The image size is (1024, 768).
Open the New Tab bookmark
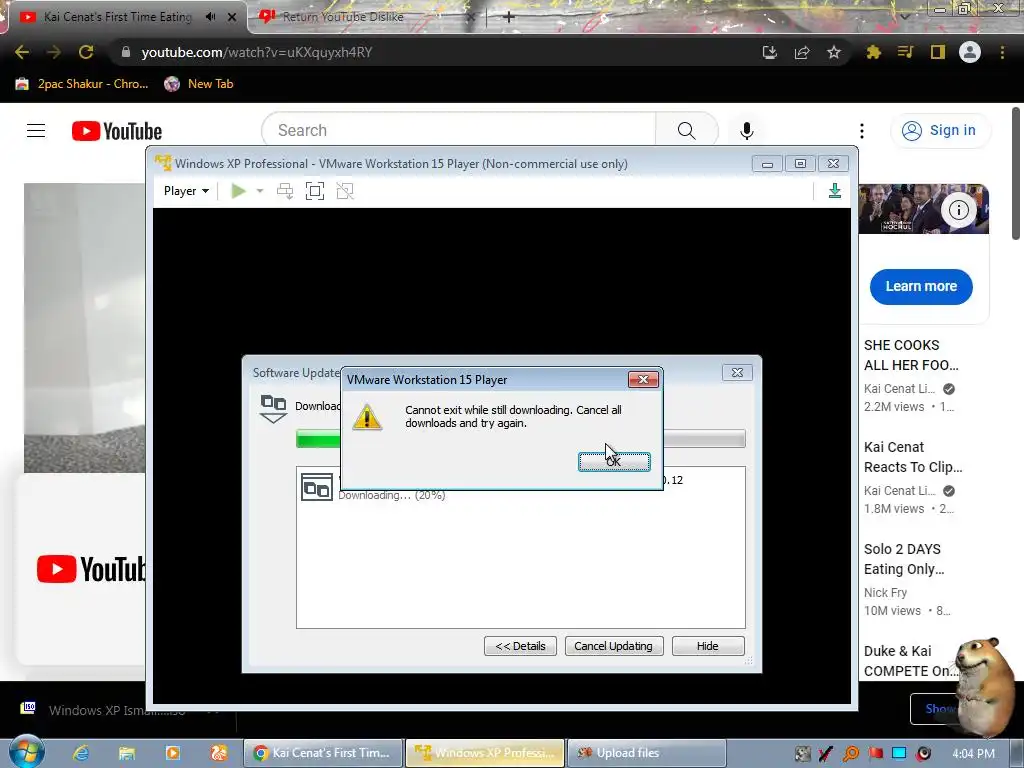(x=199, y=84)
